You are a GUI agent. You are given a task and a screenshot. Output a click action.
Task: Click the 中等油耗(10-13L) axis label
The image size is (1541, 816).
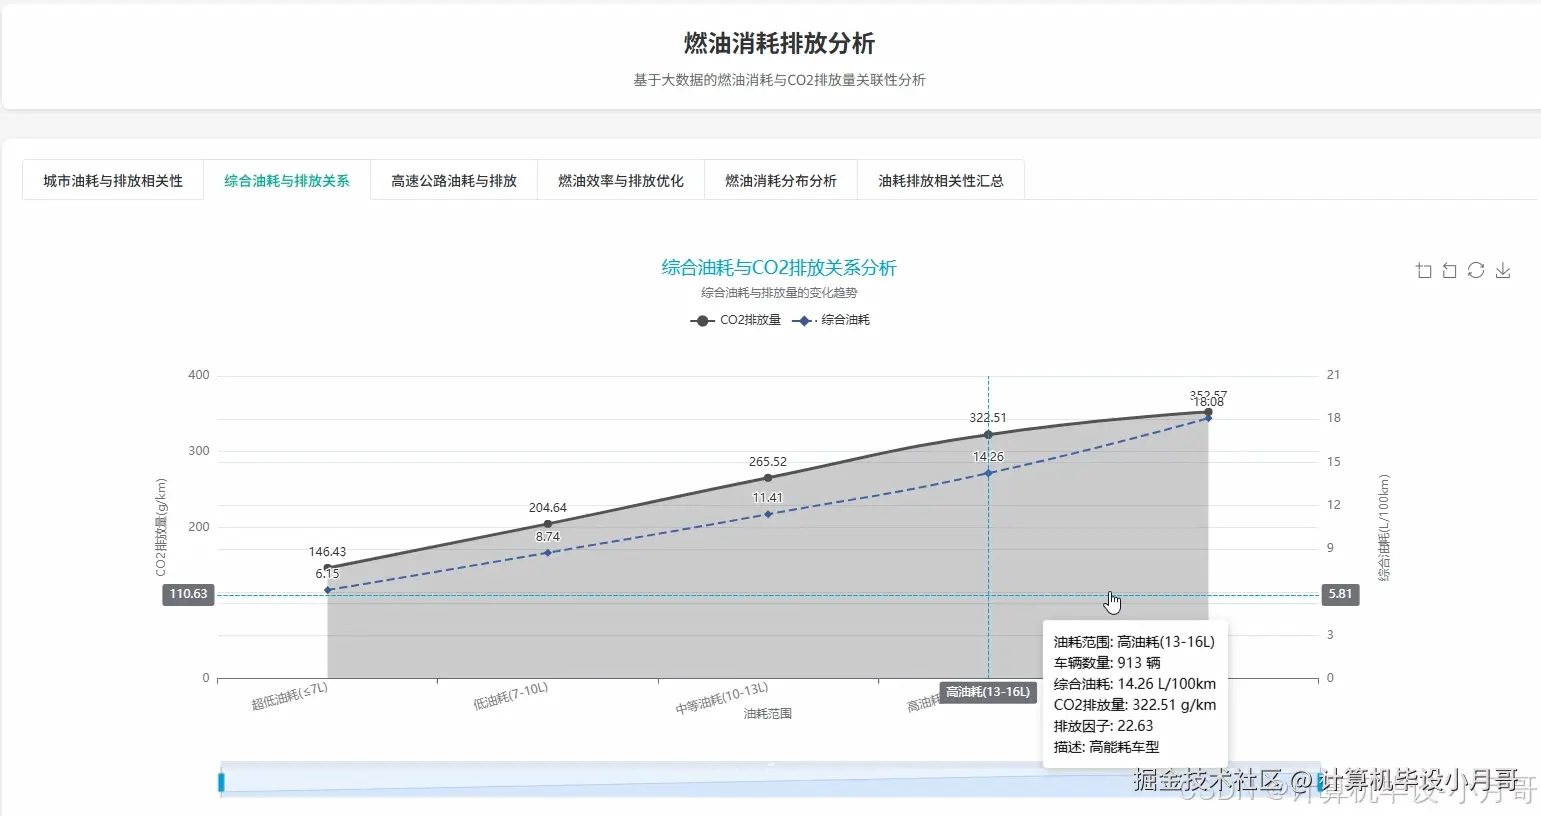pyautogui.click(x=722, y=699)
